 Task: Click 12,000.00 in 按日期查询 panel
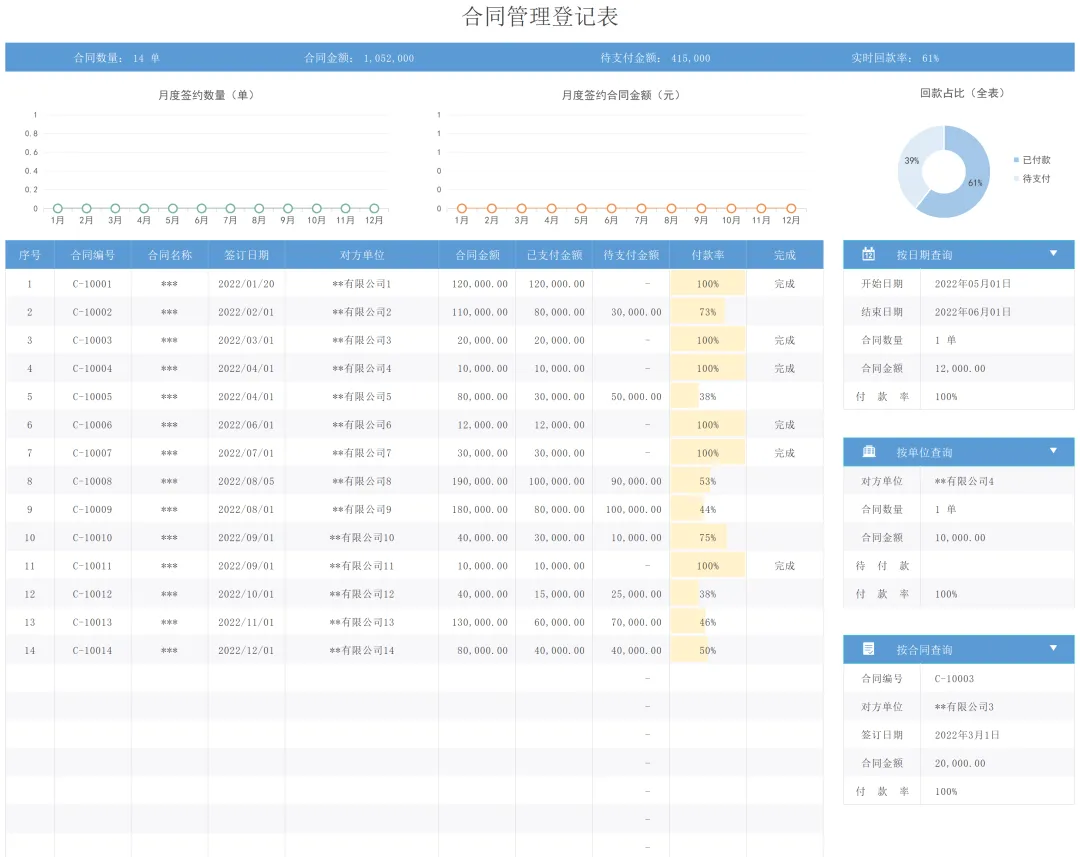coord(959,369)
